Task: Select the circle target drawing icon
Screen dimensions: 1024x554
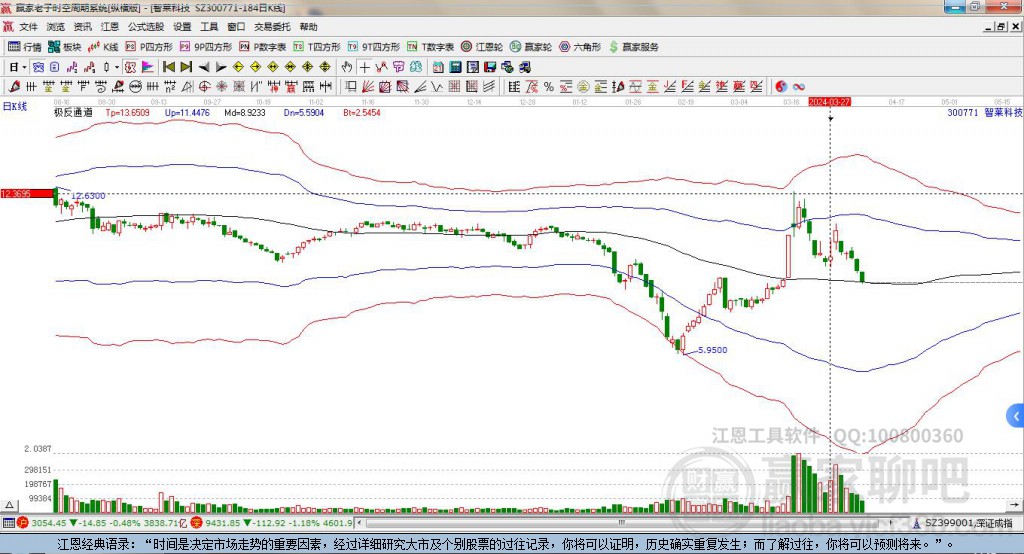Action: pyautogui.click(x=204, y=86)
